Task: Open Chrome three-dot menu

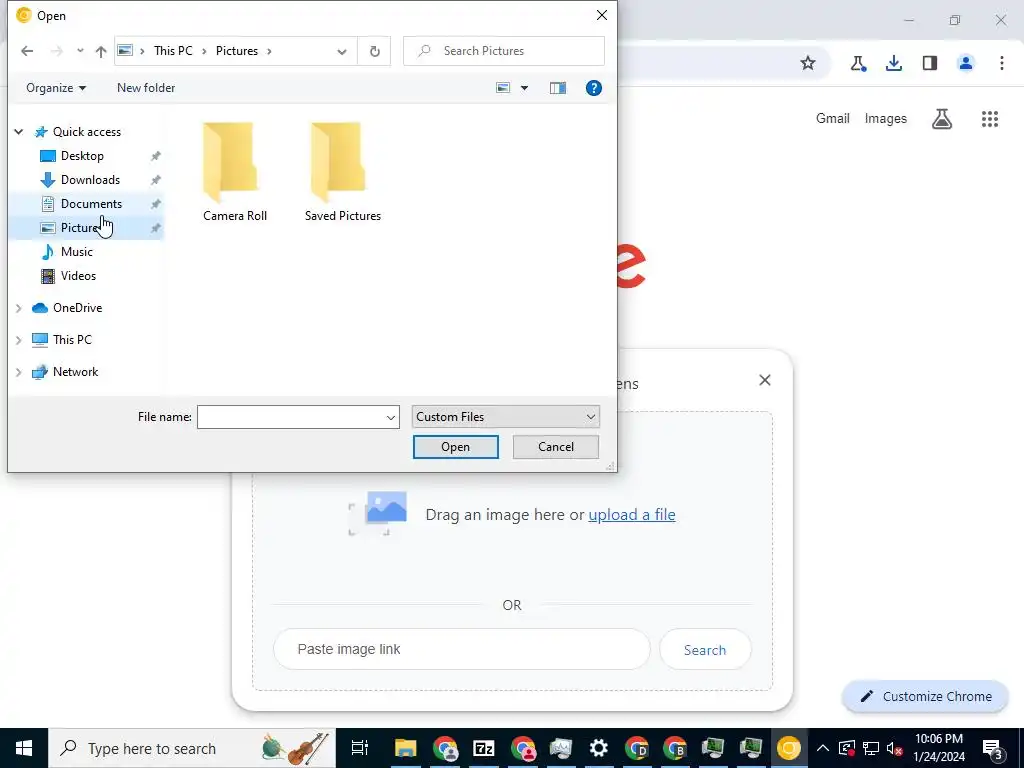Action: point(1002,63)
